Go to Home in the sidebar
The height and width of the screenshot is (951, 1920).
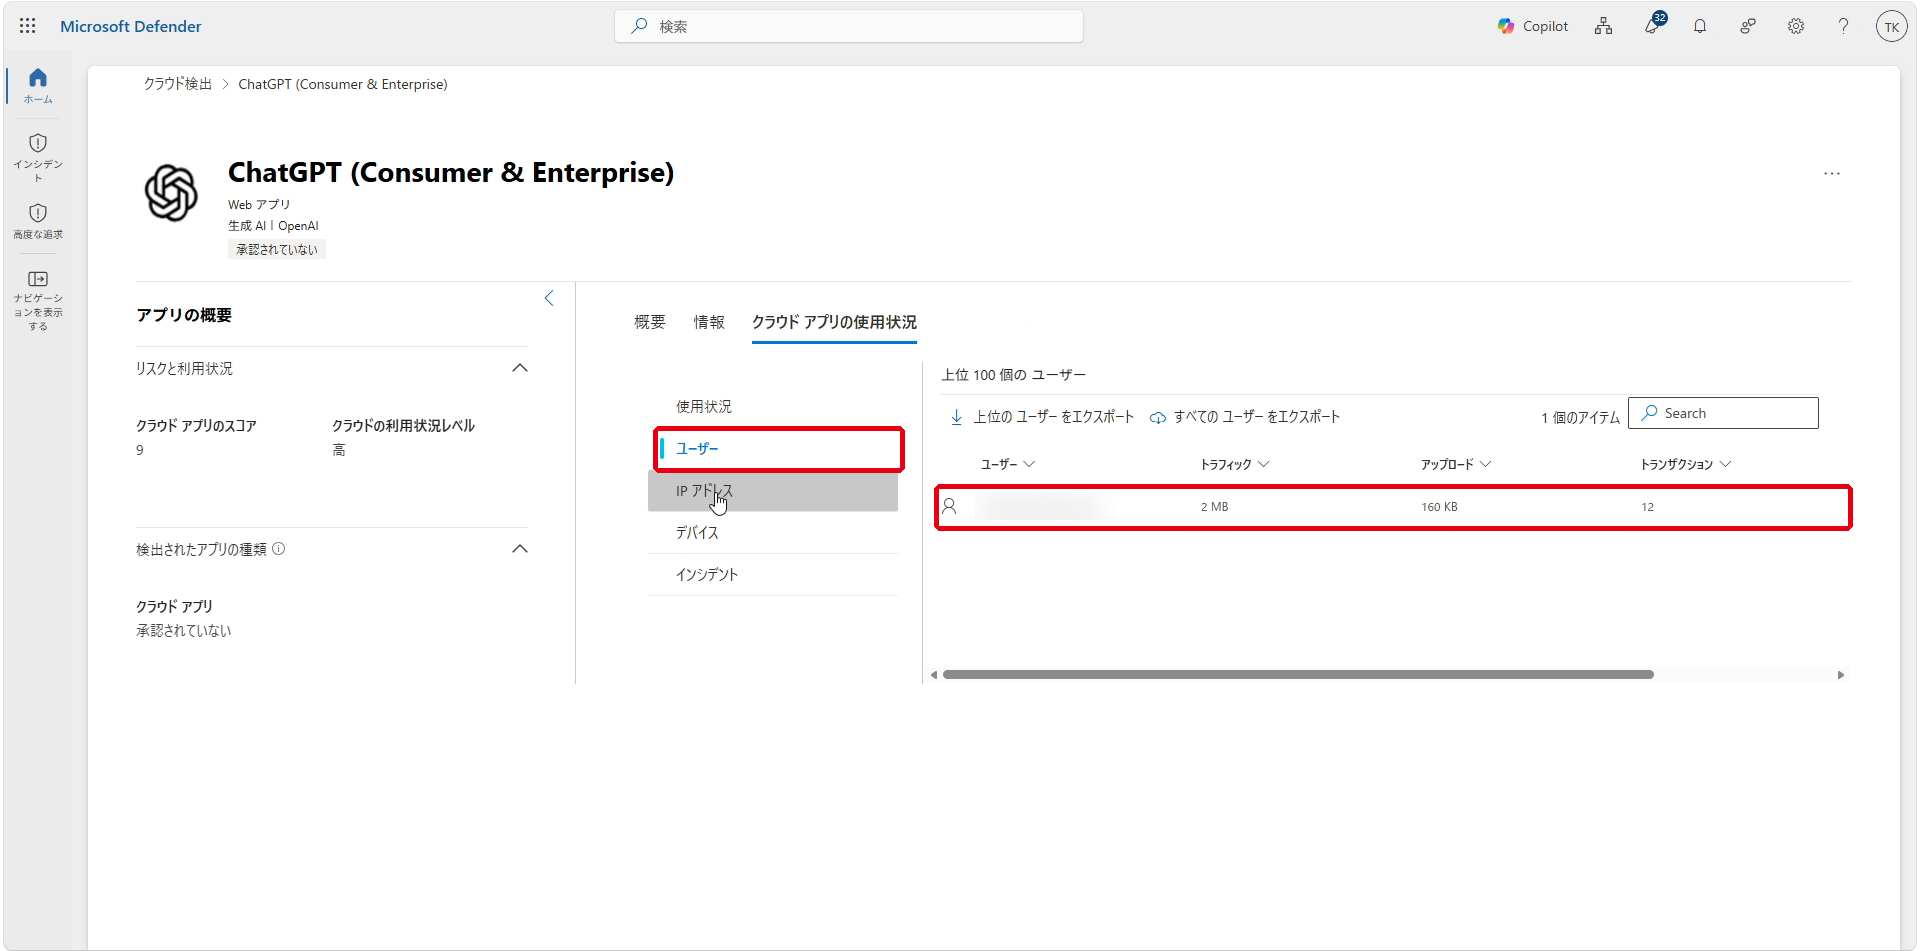pyautogui.click(x=38, y=86)
